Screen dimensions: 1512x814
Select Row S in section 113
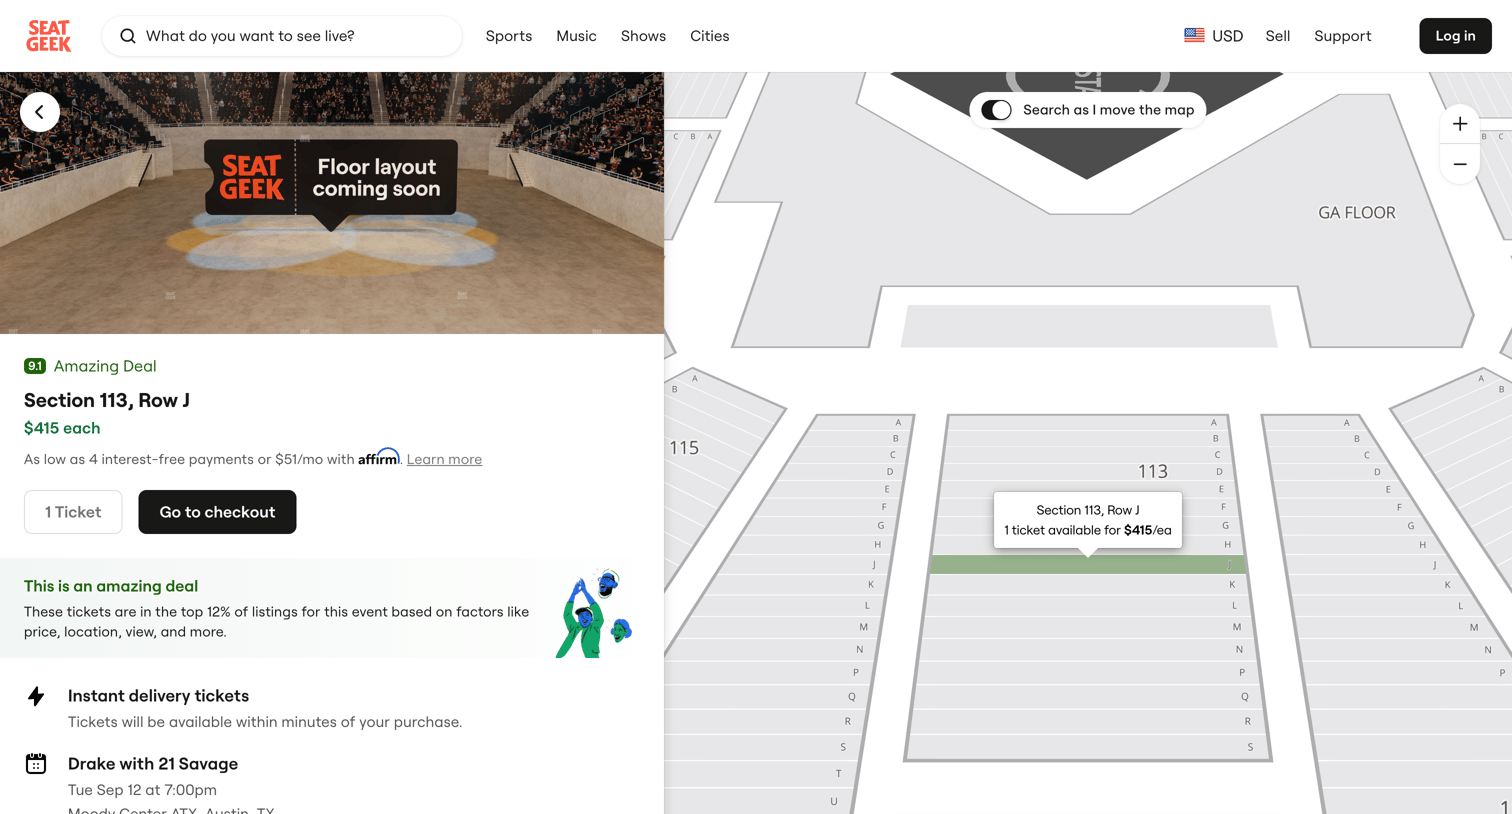pos(1087,747)
